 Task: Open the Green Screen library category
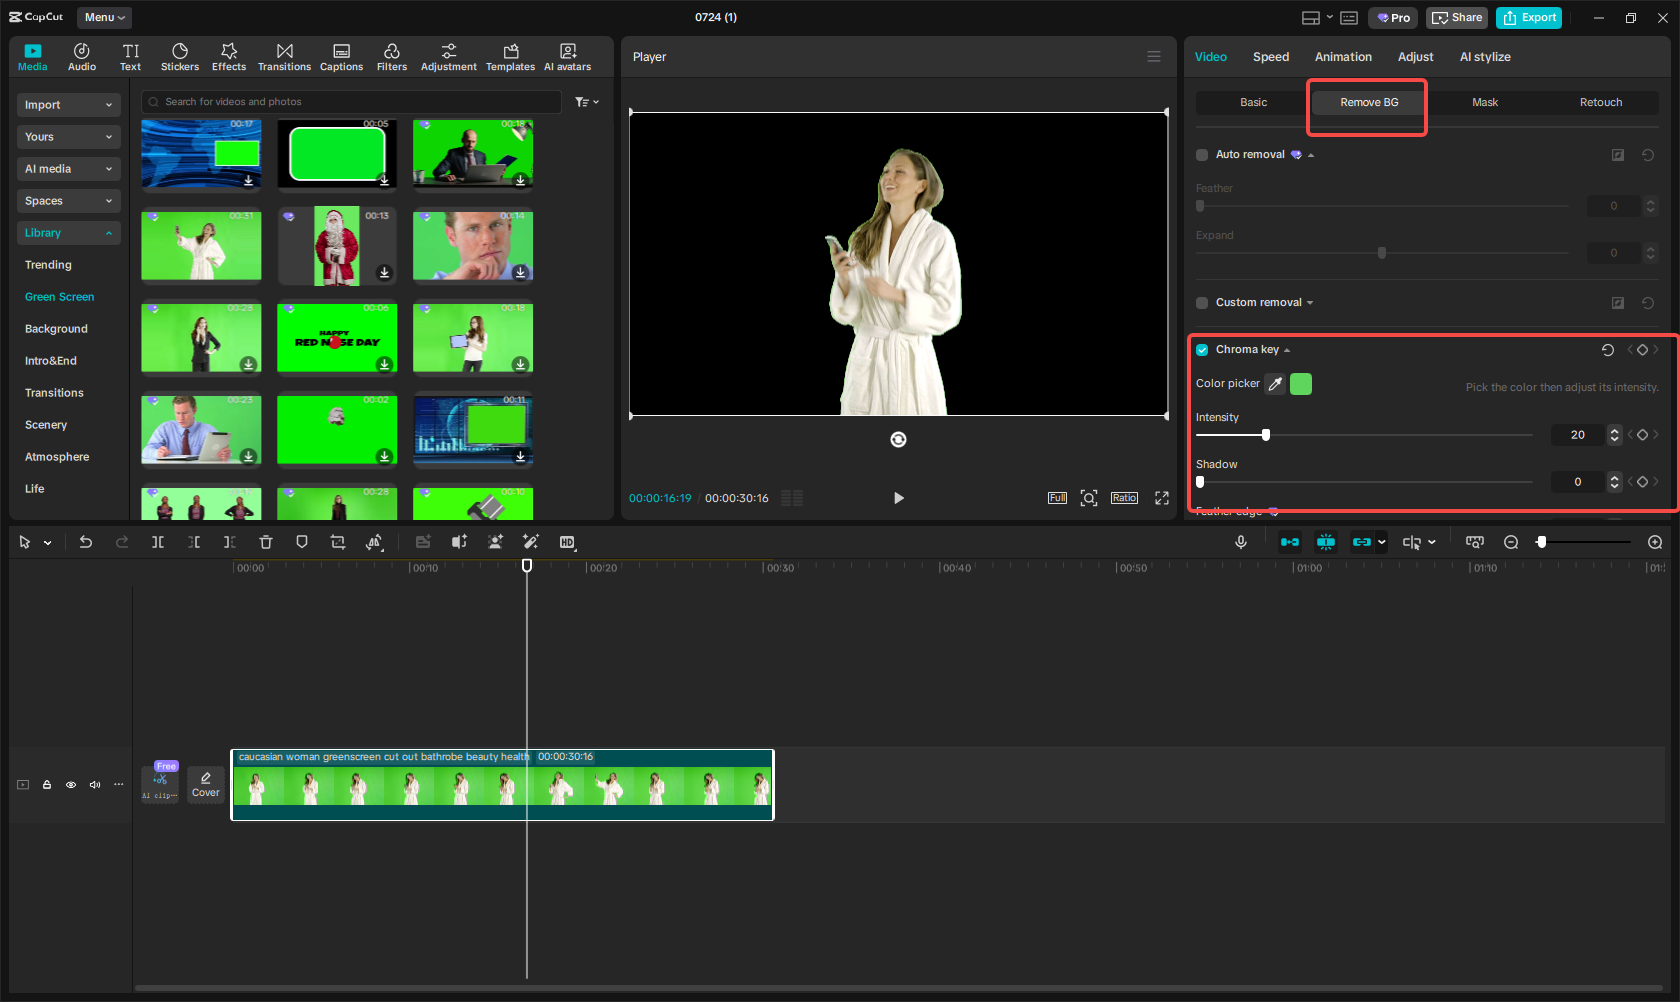click(x=59, y=296)
